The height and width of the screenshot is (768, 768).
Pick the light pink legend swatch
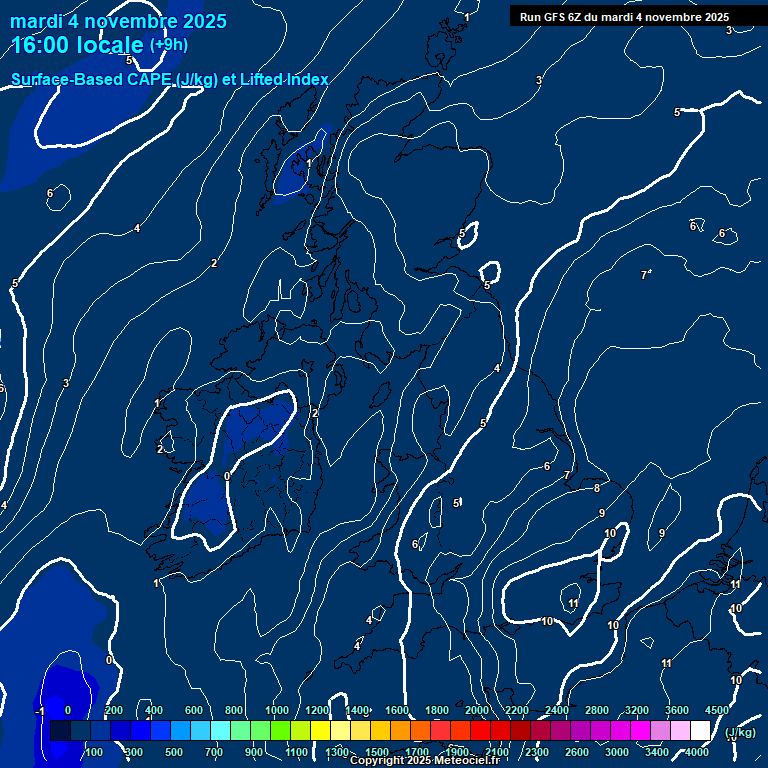point(680,730)
